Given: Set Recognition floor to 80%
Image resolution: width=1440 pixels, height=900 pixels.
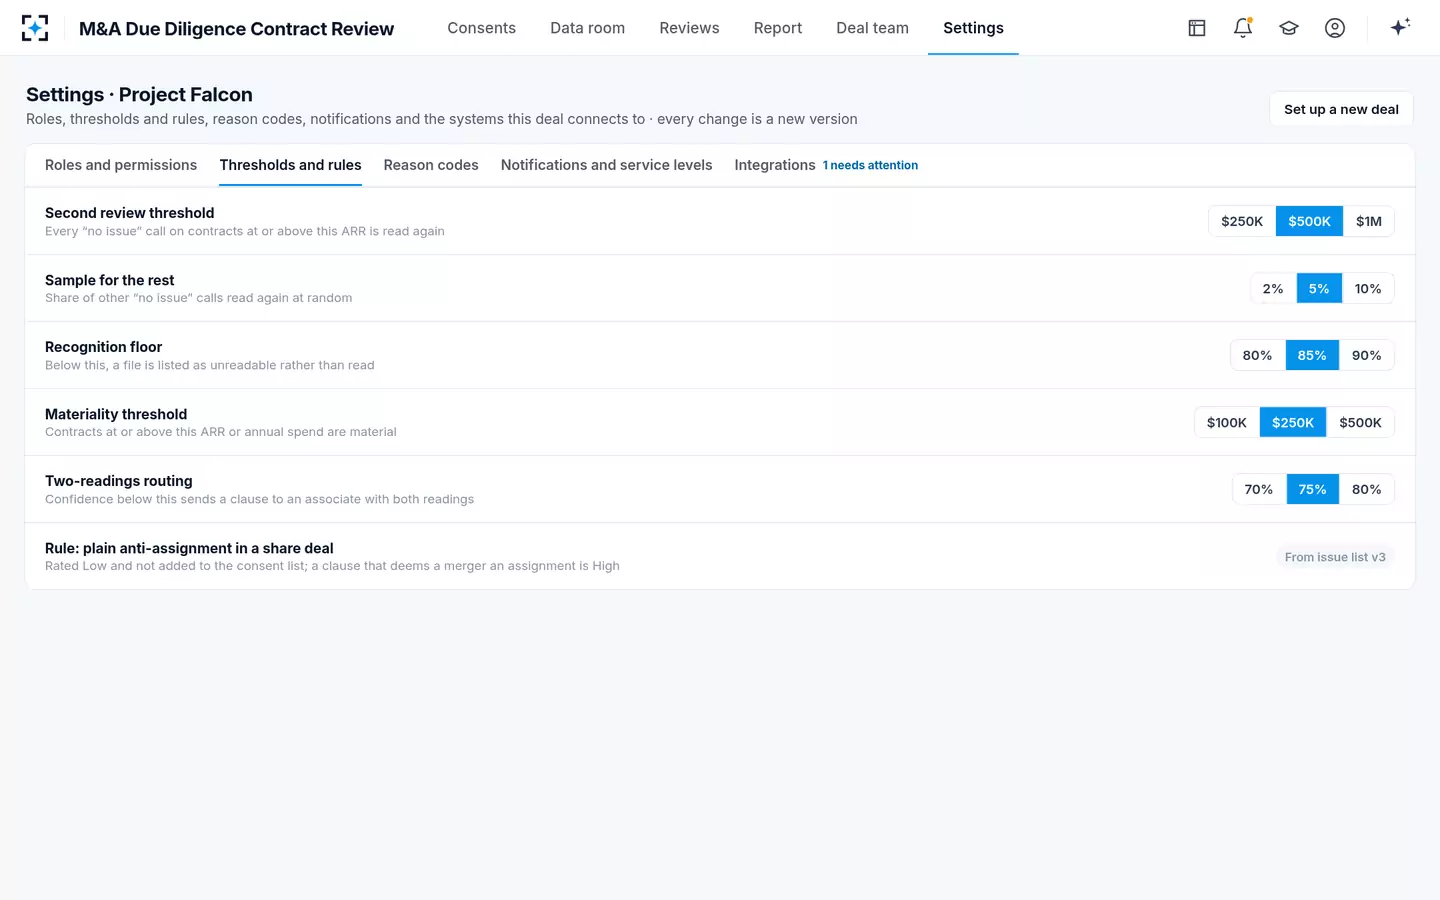Looking at the screenshot, I should (x=1258, y=355).
